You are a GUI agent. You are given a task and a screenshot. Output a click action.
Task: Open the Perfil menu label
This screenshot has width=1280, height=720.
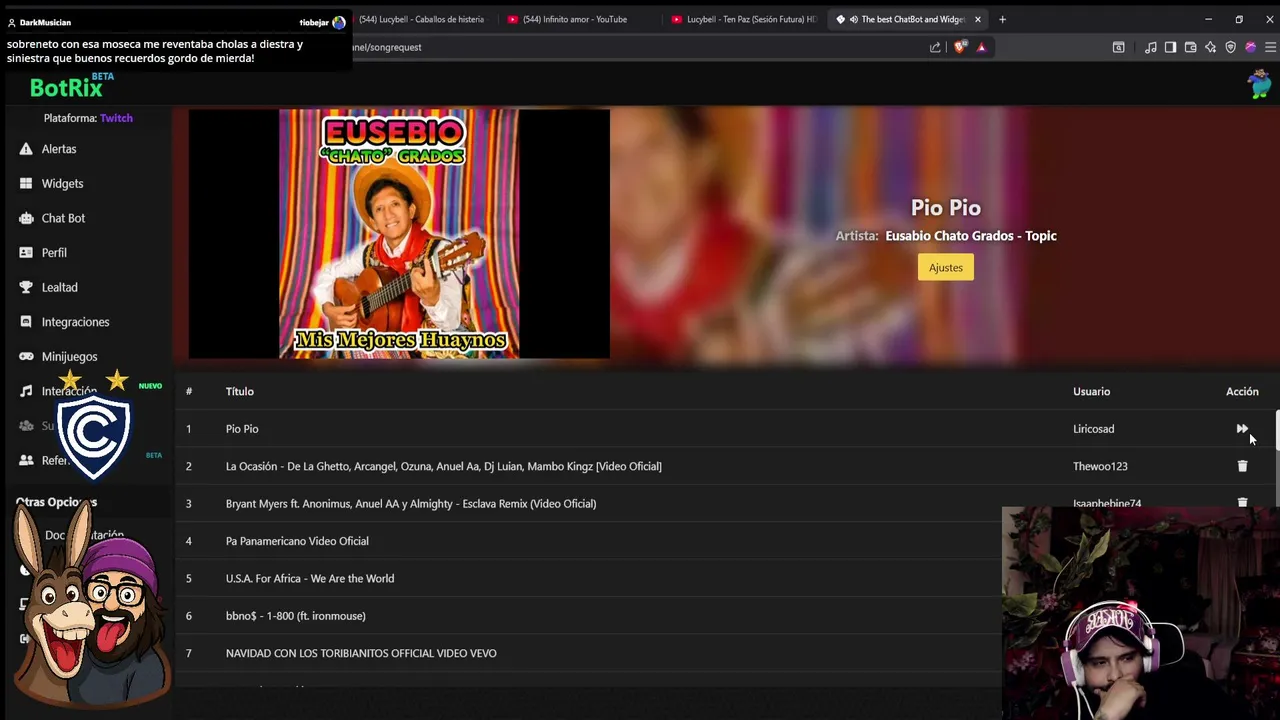[54, 253]
